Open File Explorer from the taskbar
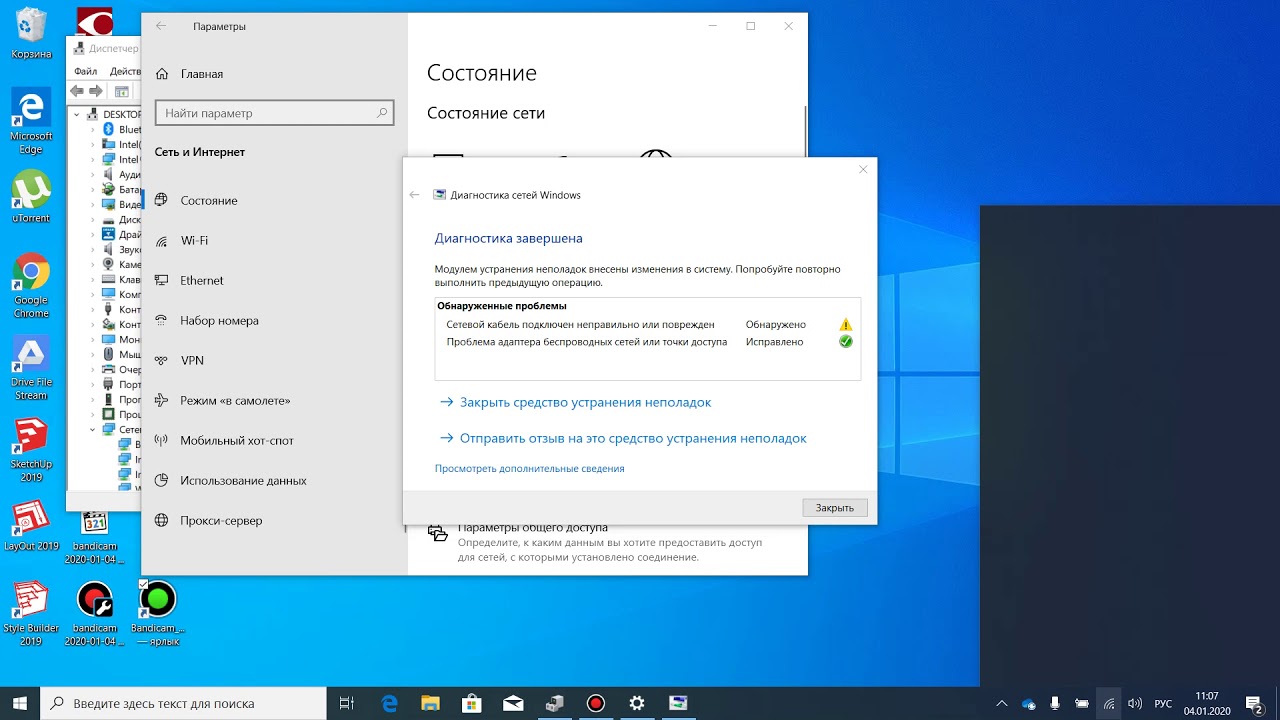1280x720 pixels. (x=430, y=703)
